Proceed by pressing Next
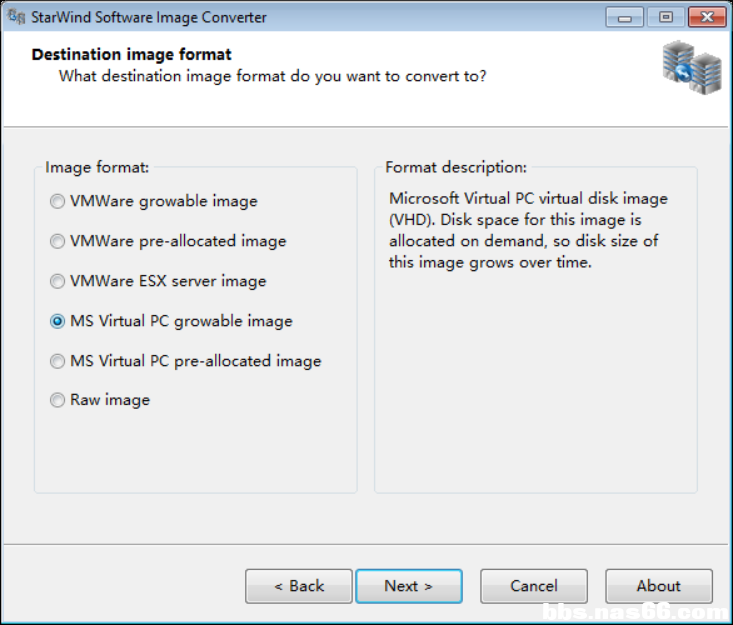This screenshot has width=733, height=625. click(x=408, y=586)
